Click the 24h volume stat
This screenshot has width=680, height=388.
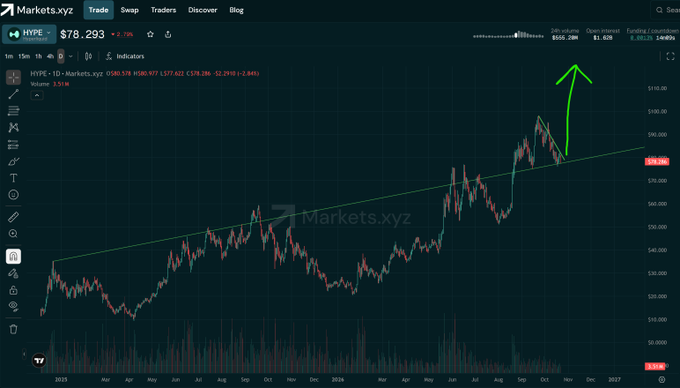(x=565, y=34)
